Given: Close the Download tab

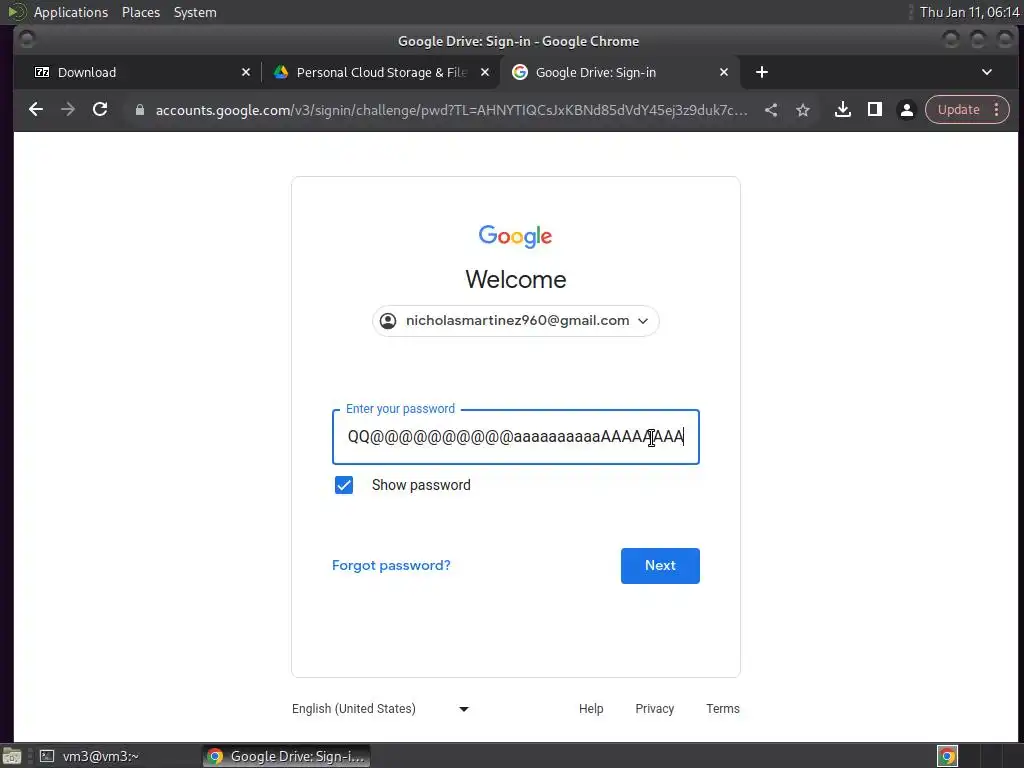Looking at the screenshot, I should (x=246, y=72).
